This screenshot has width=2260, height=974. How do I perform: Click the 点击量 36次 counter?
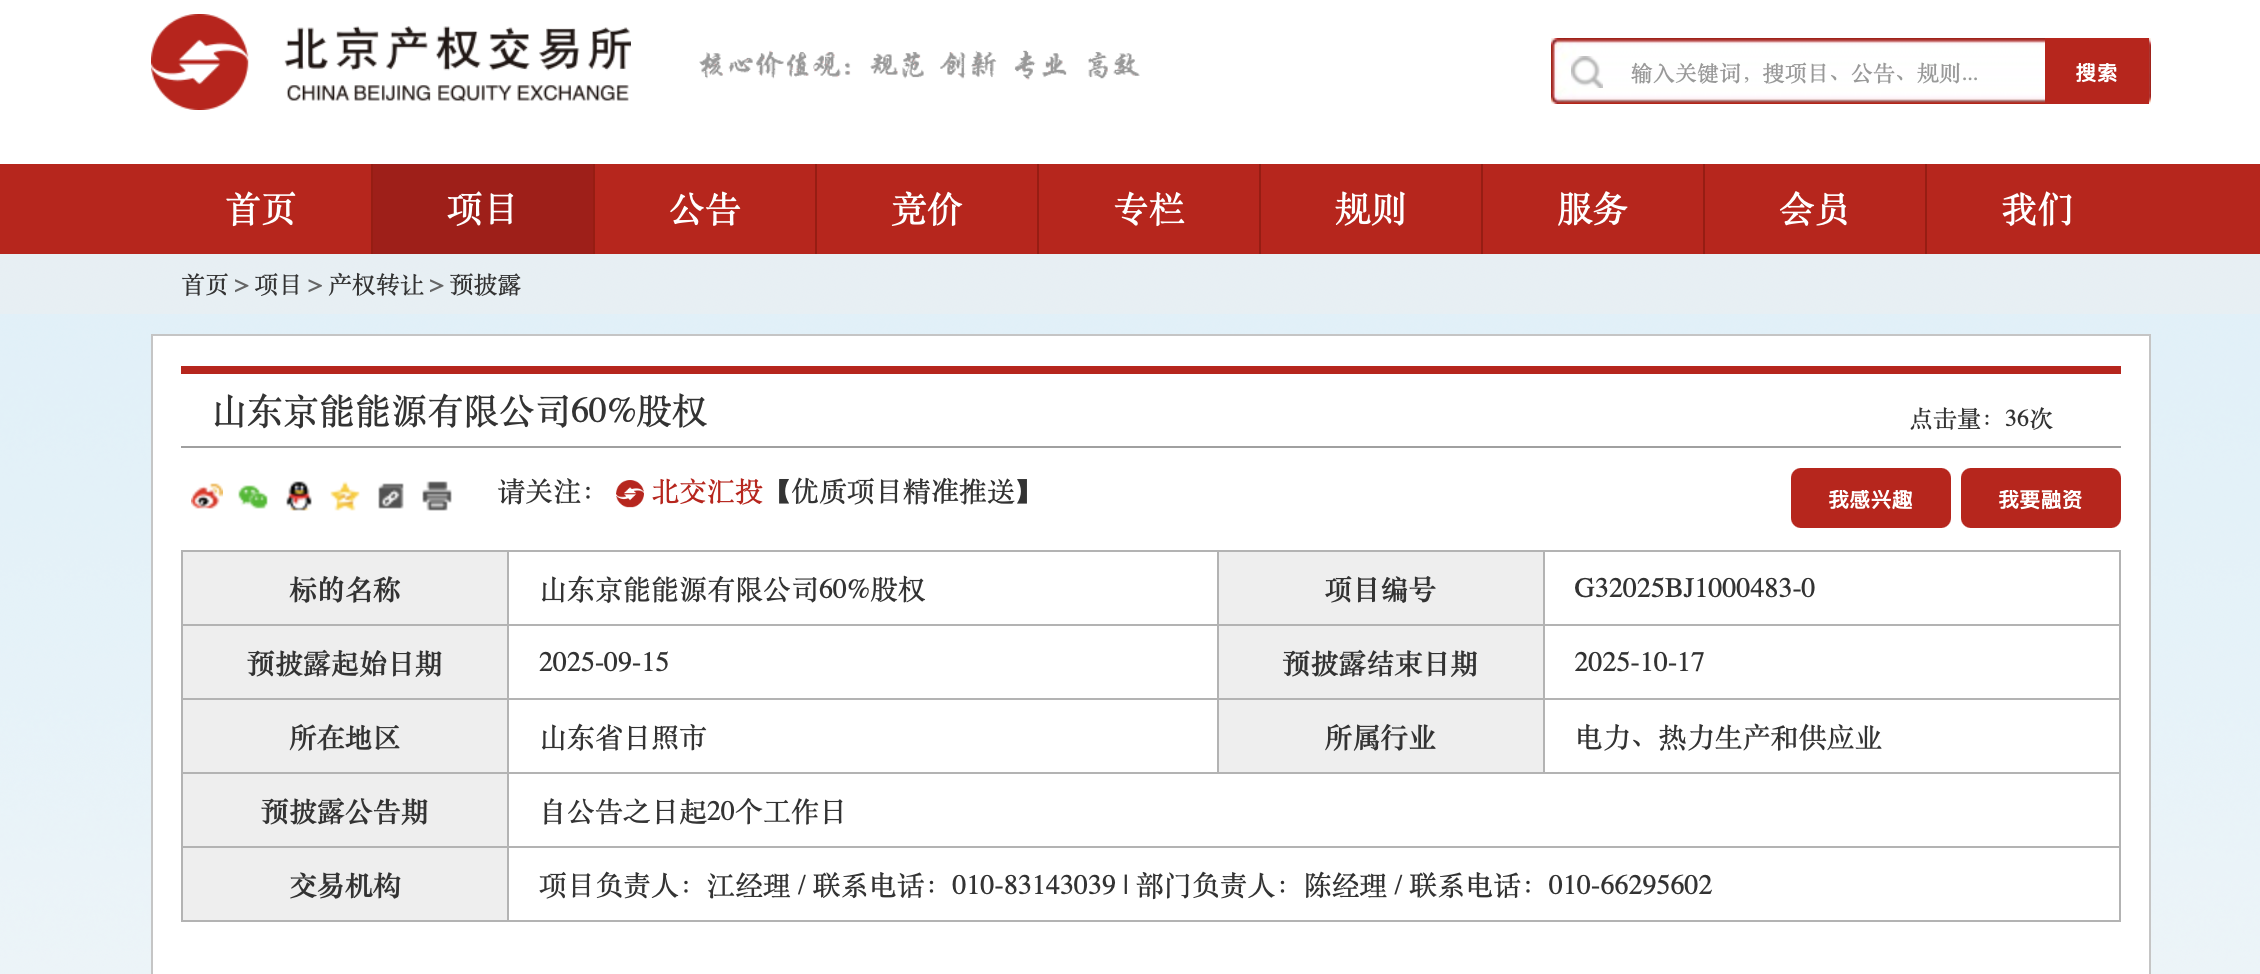click(x=1981, y=418)
